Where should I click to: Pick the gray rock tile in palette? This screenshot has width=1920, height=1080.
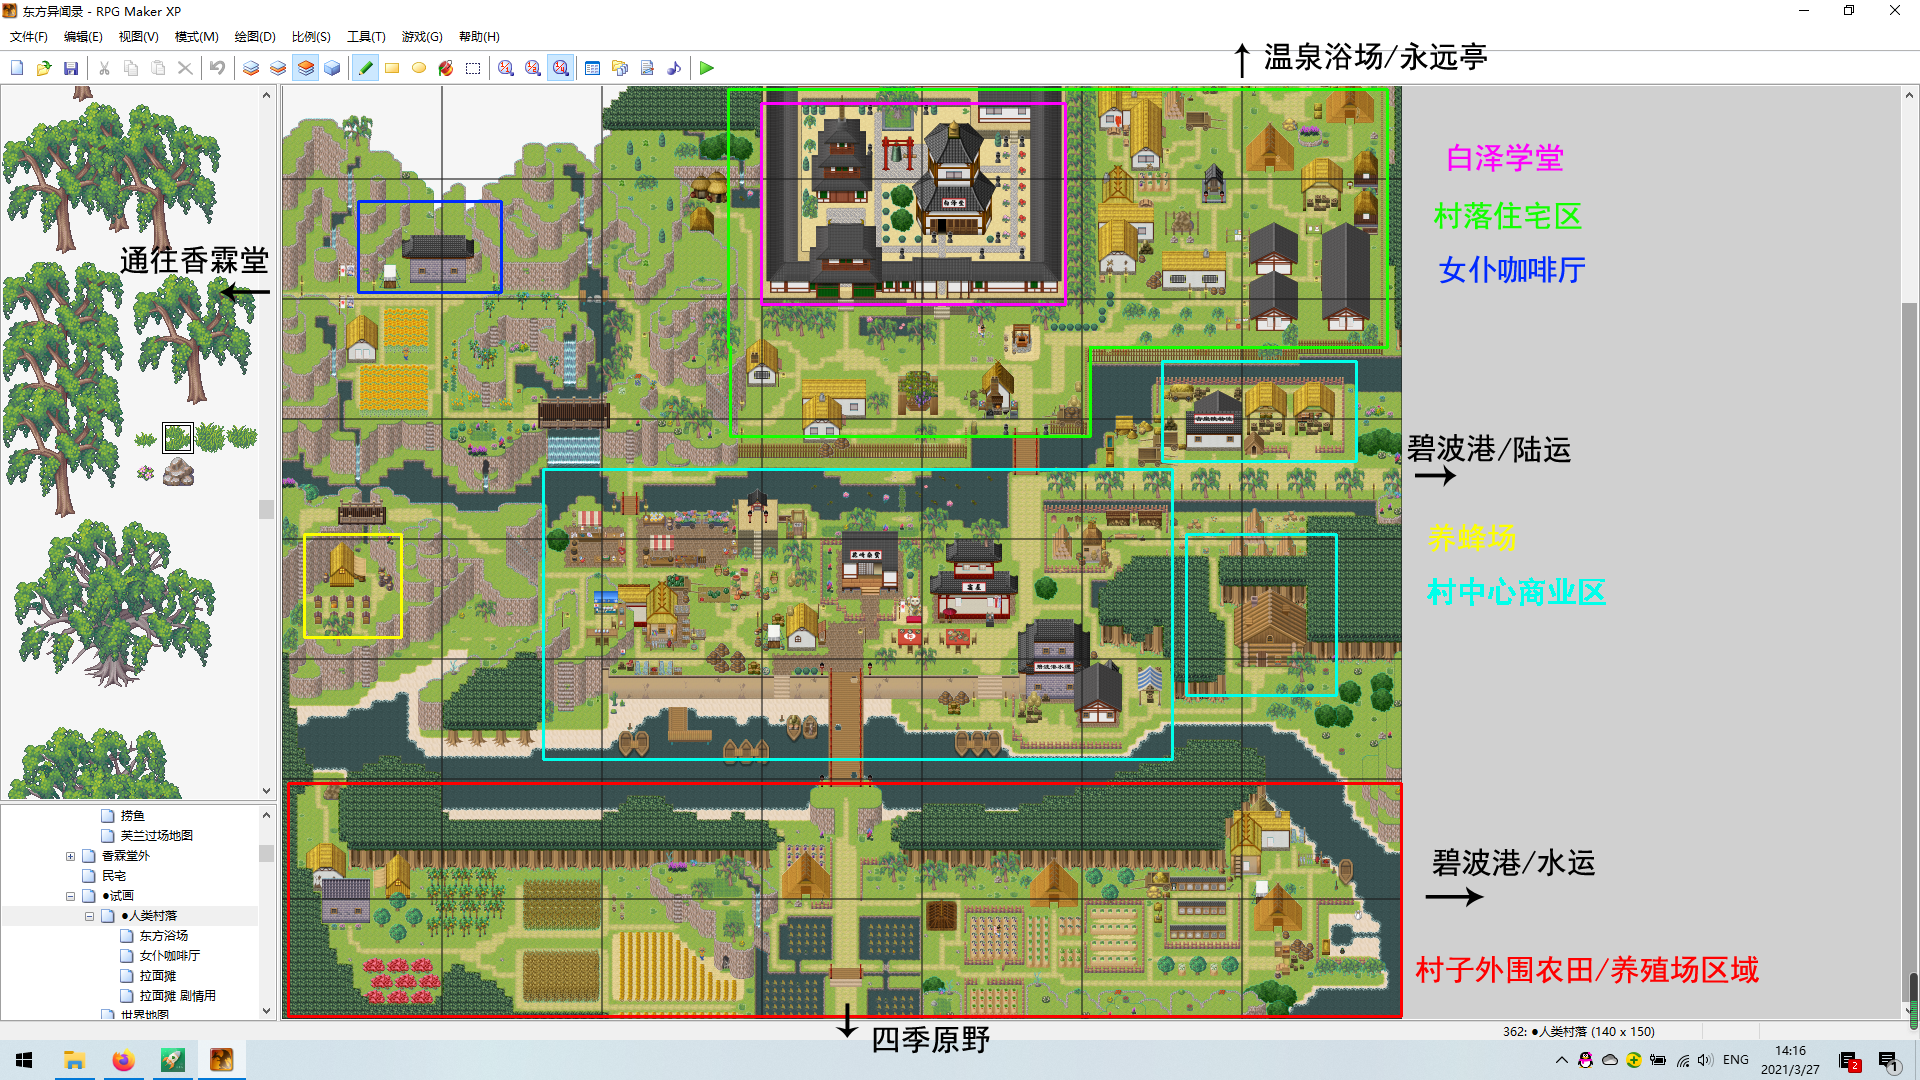178,471
